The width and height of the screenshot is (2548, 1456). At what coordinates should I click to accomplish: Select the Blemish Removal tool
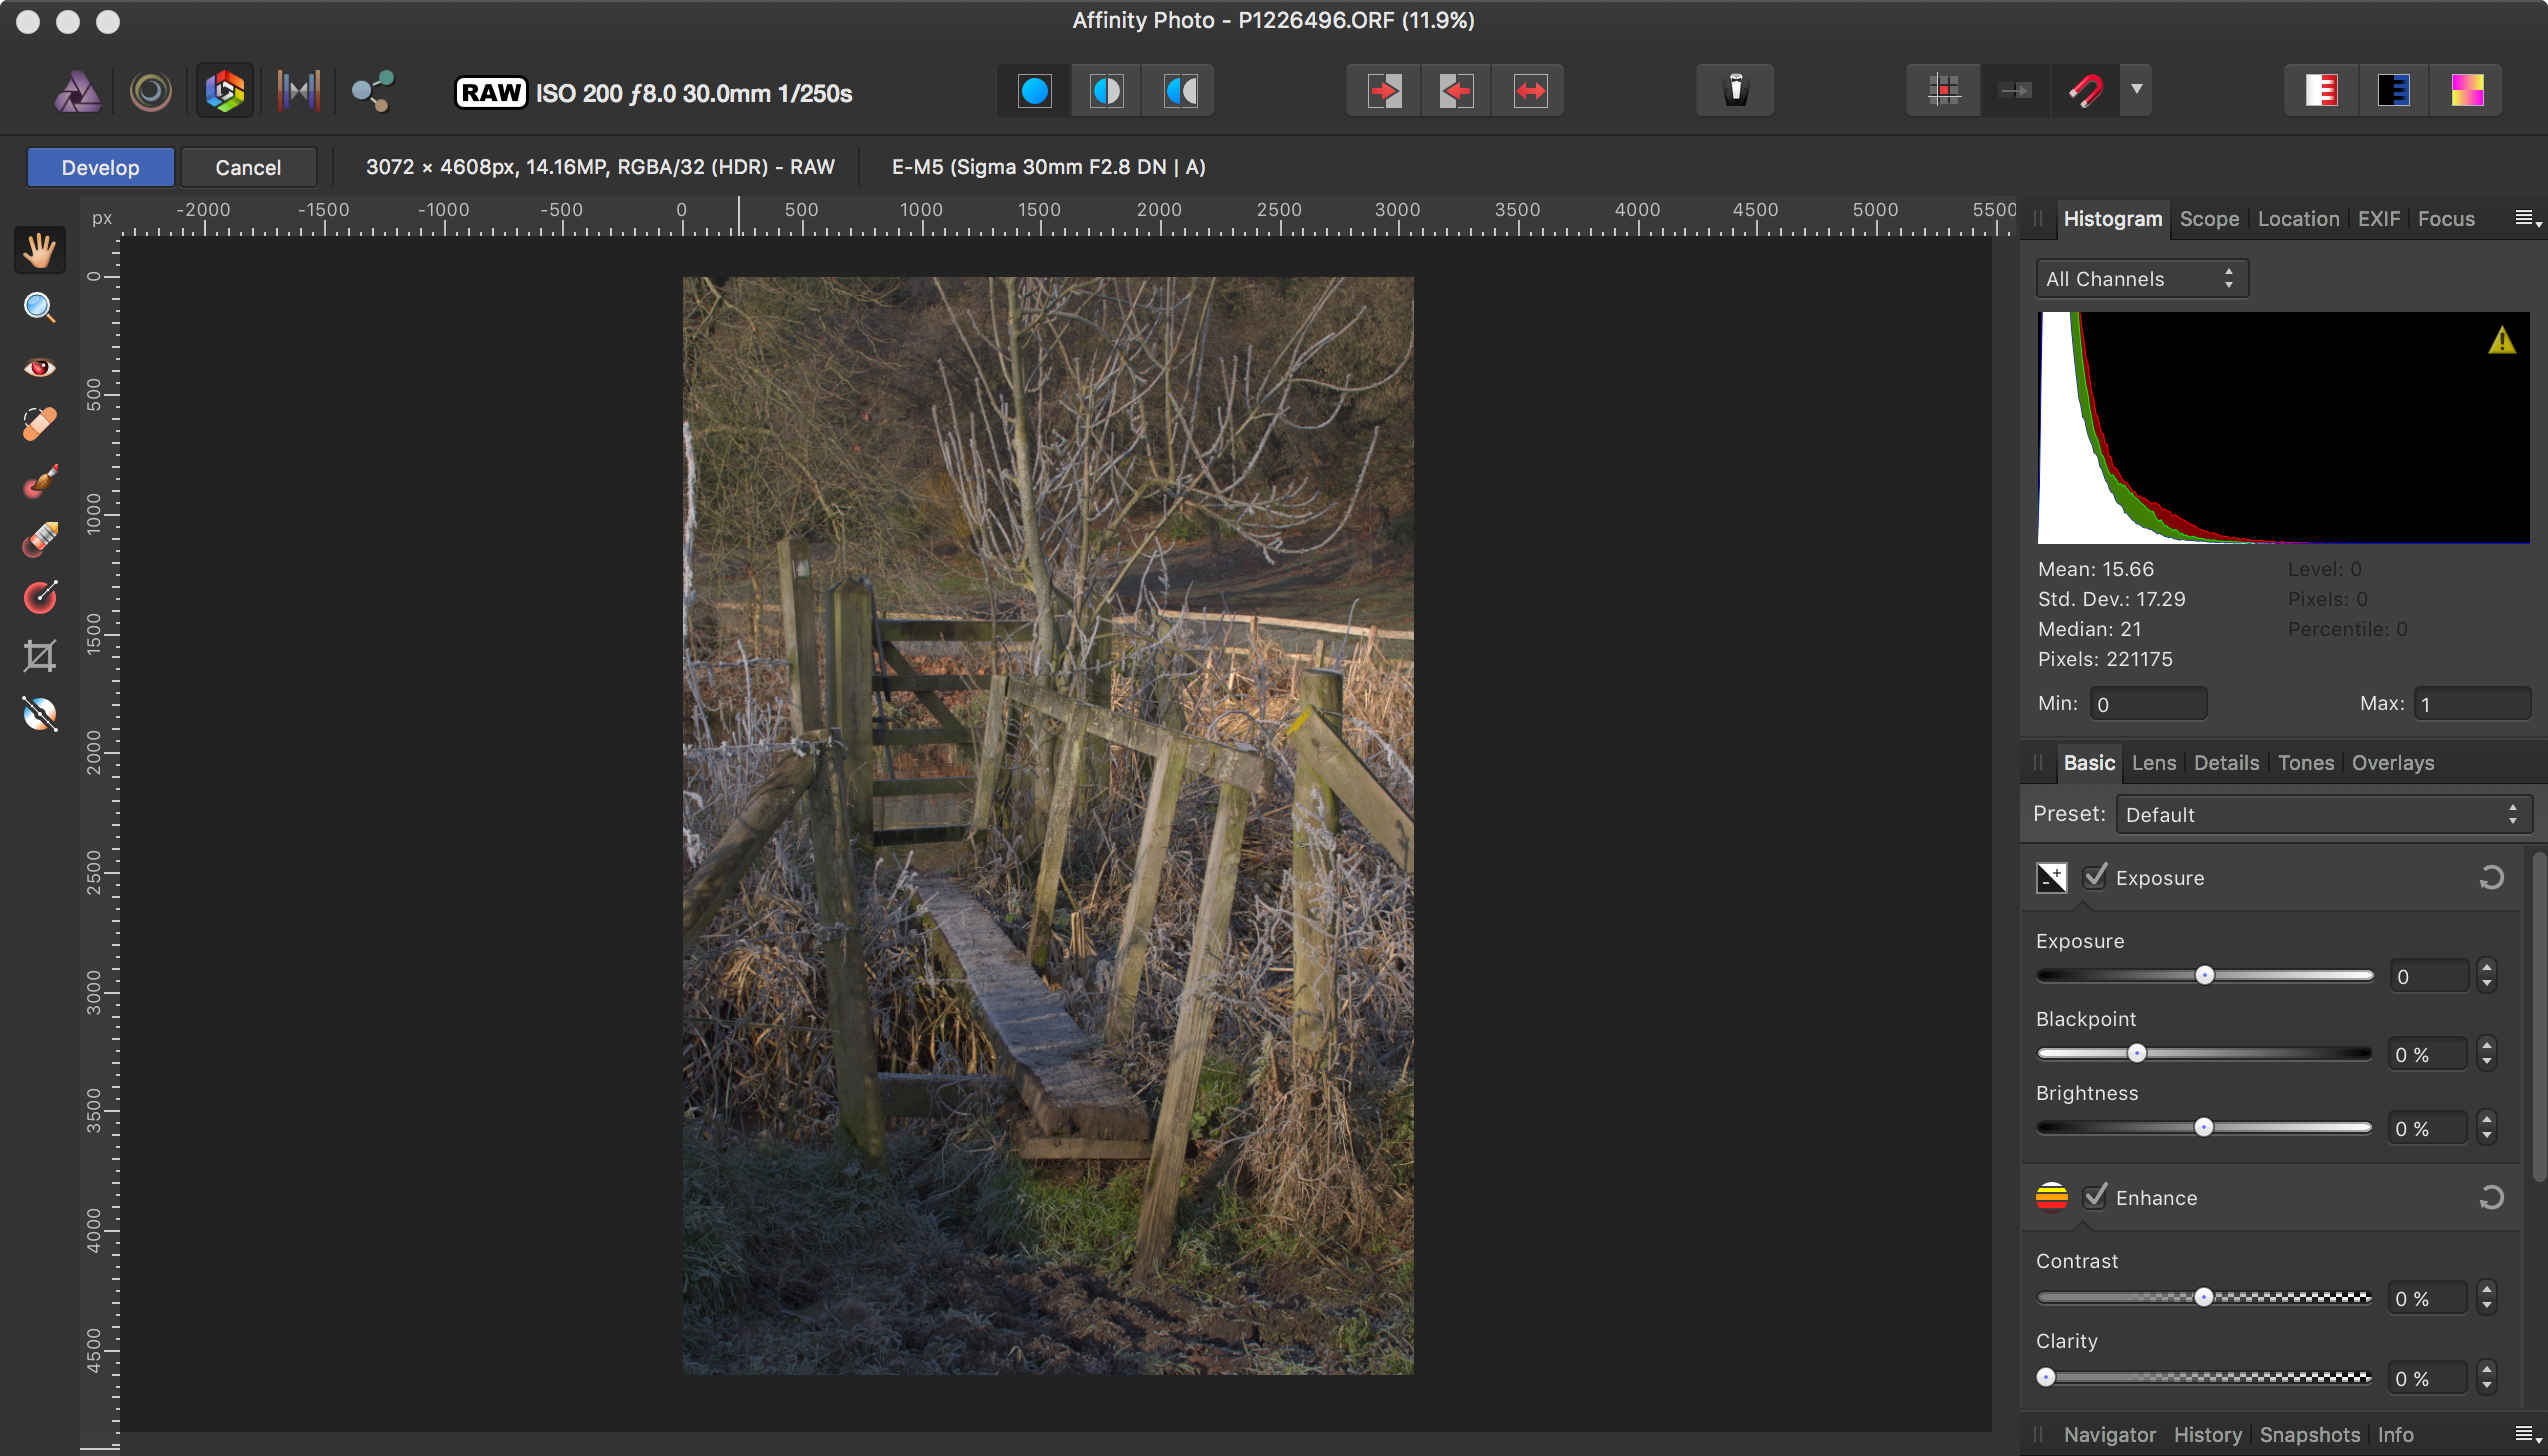coord(39,424)
